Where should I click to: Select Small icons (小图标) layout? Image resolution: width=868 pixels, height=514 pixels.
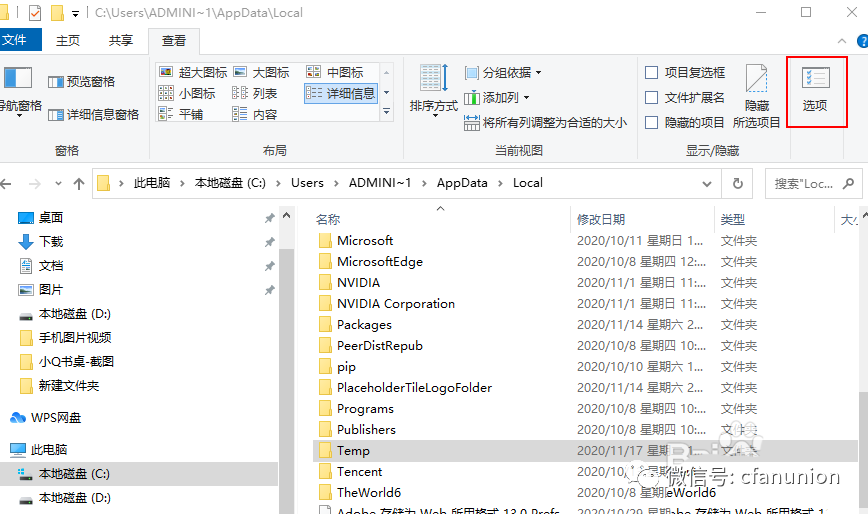[x=187, y=94]
